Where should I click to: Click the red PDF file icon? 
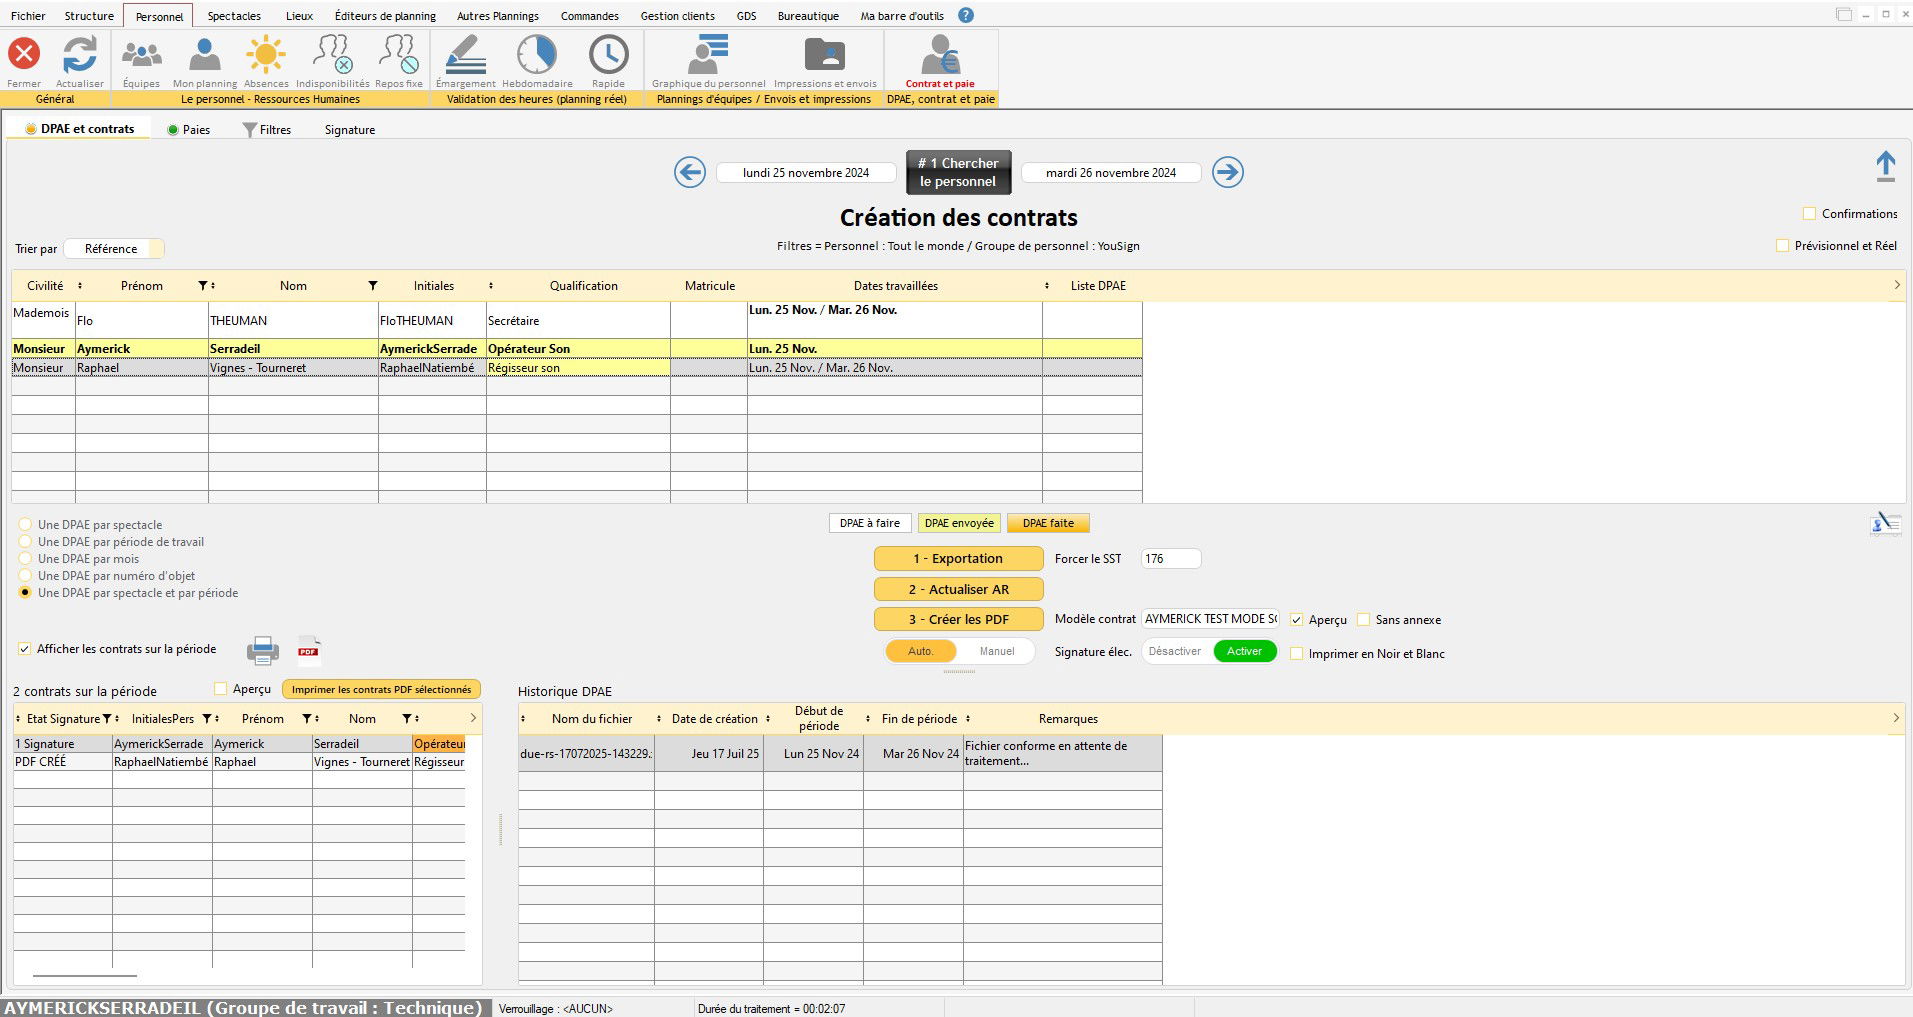pos(309,651)
